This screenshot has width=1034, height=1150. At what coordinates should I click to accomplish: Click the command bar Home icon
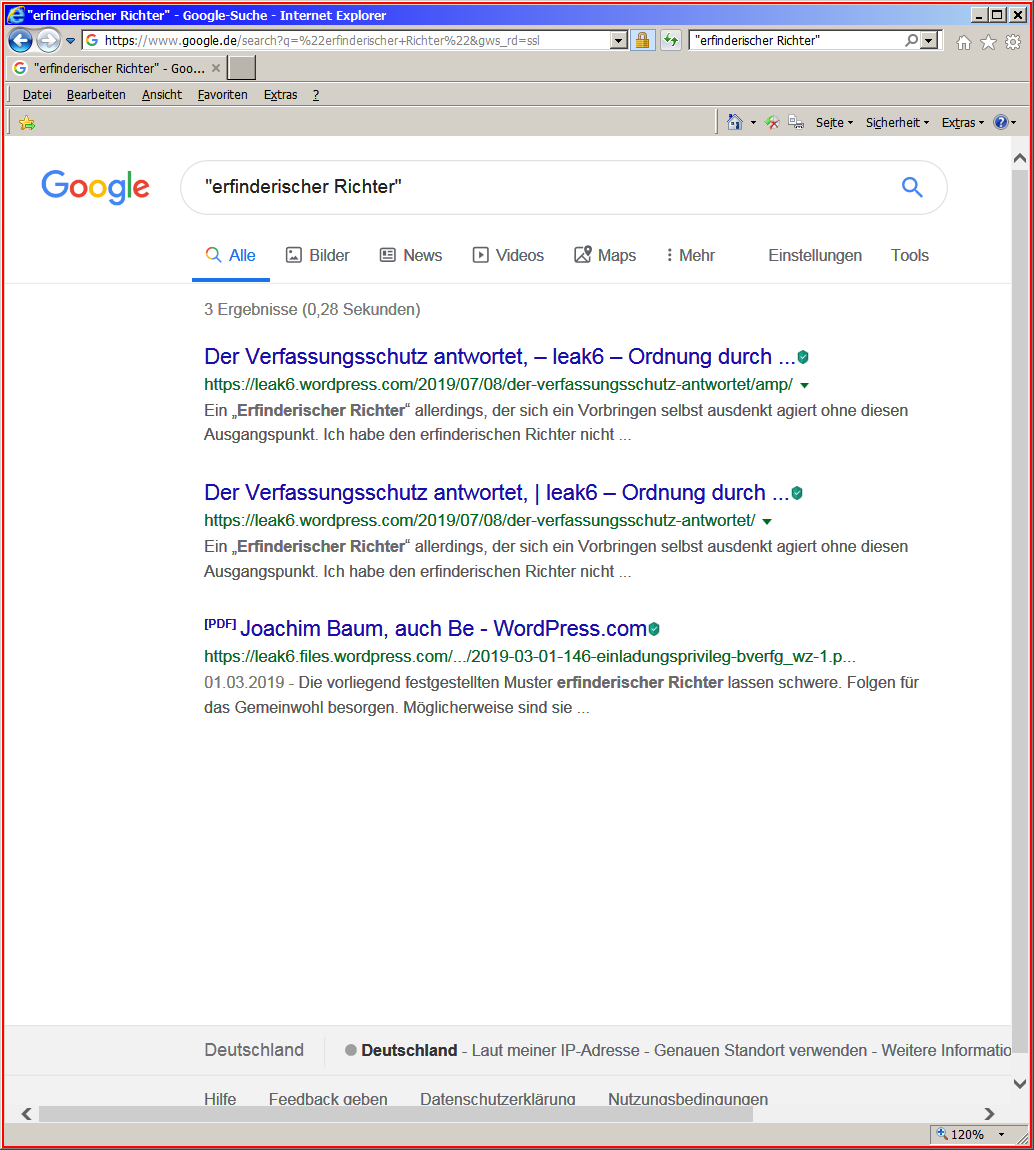point(734,122)
